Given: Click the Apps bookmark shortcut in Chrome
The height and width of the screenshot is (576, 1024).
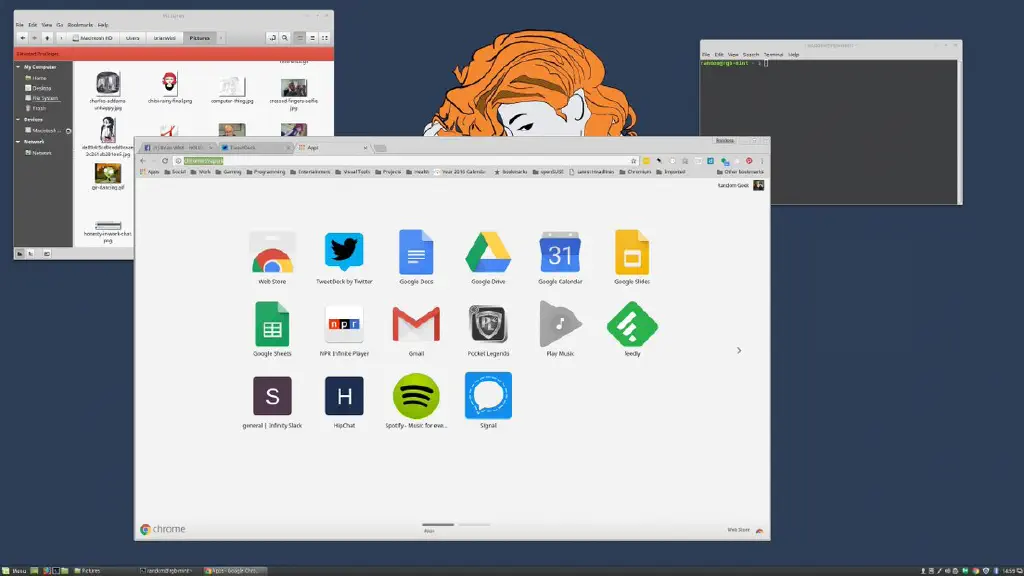Looking at the screenshot, I should [150, 172].
